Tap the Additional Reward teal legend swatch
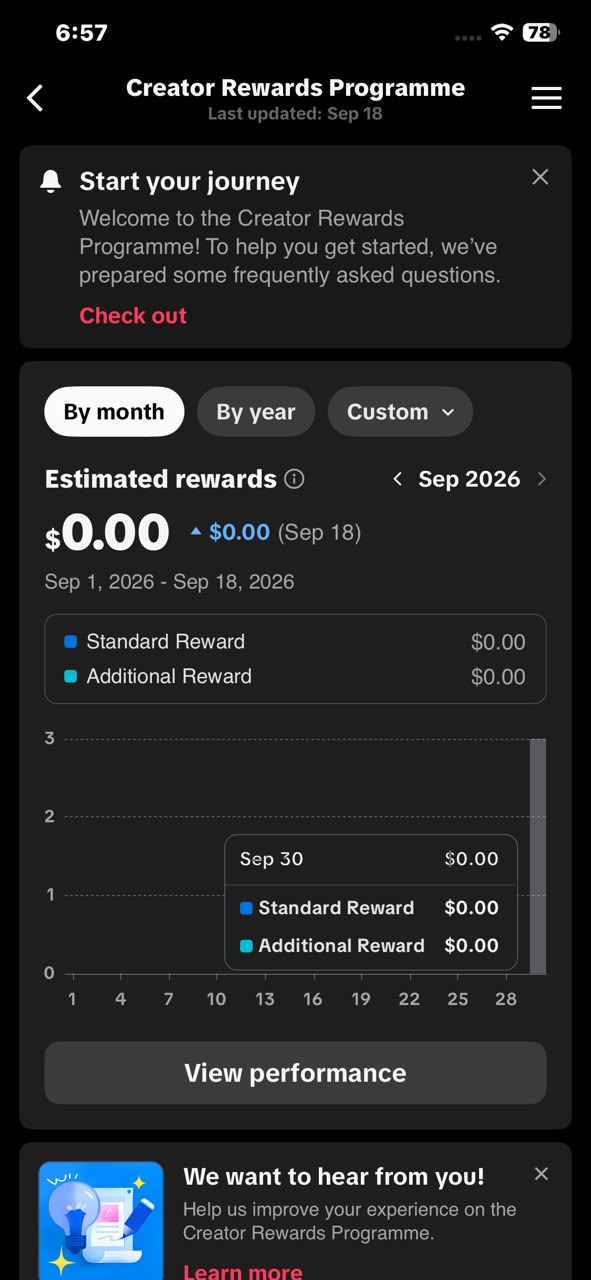The height and width of the screenshot is (1280, 591). (x=70, y=677)
